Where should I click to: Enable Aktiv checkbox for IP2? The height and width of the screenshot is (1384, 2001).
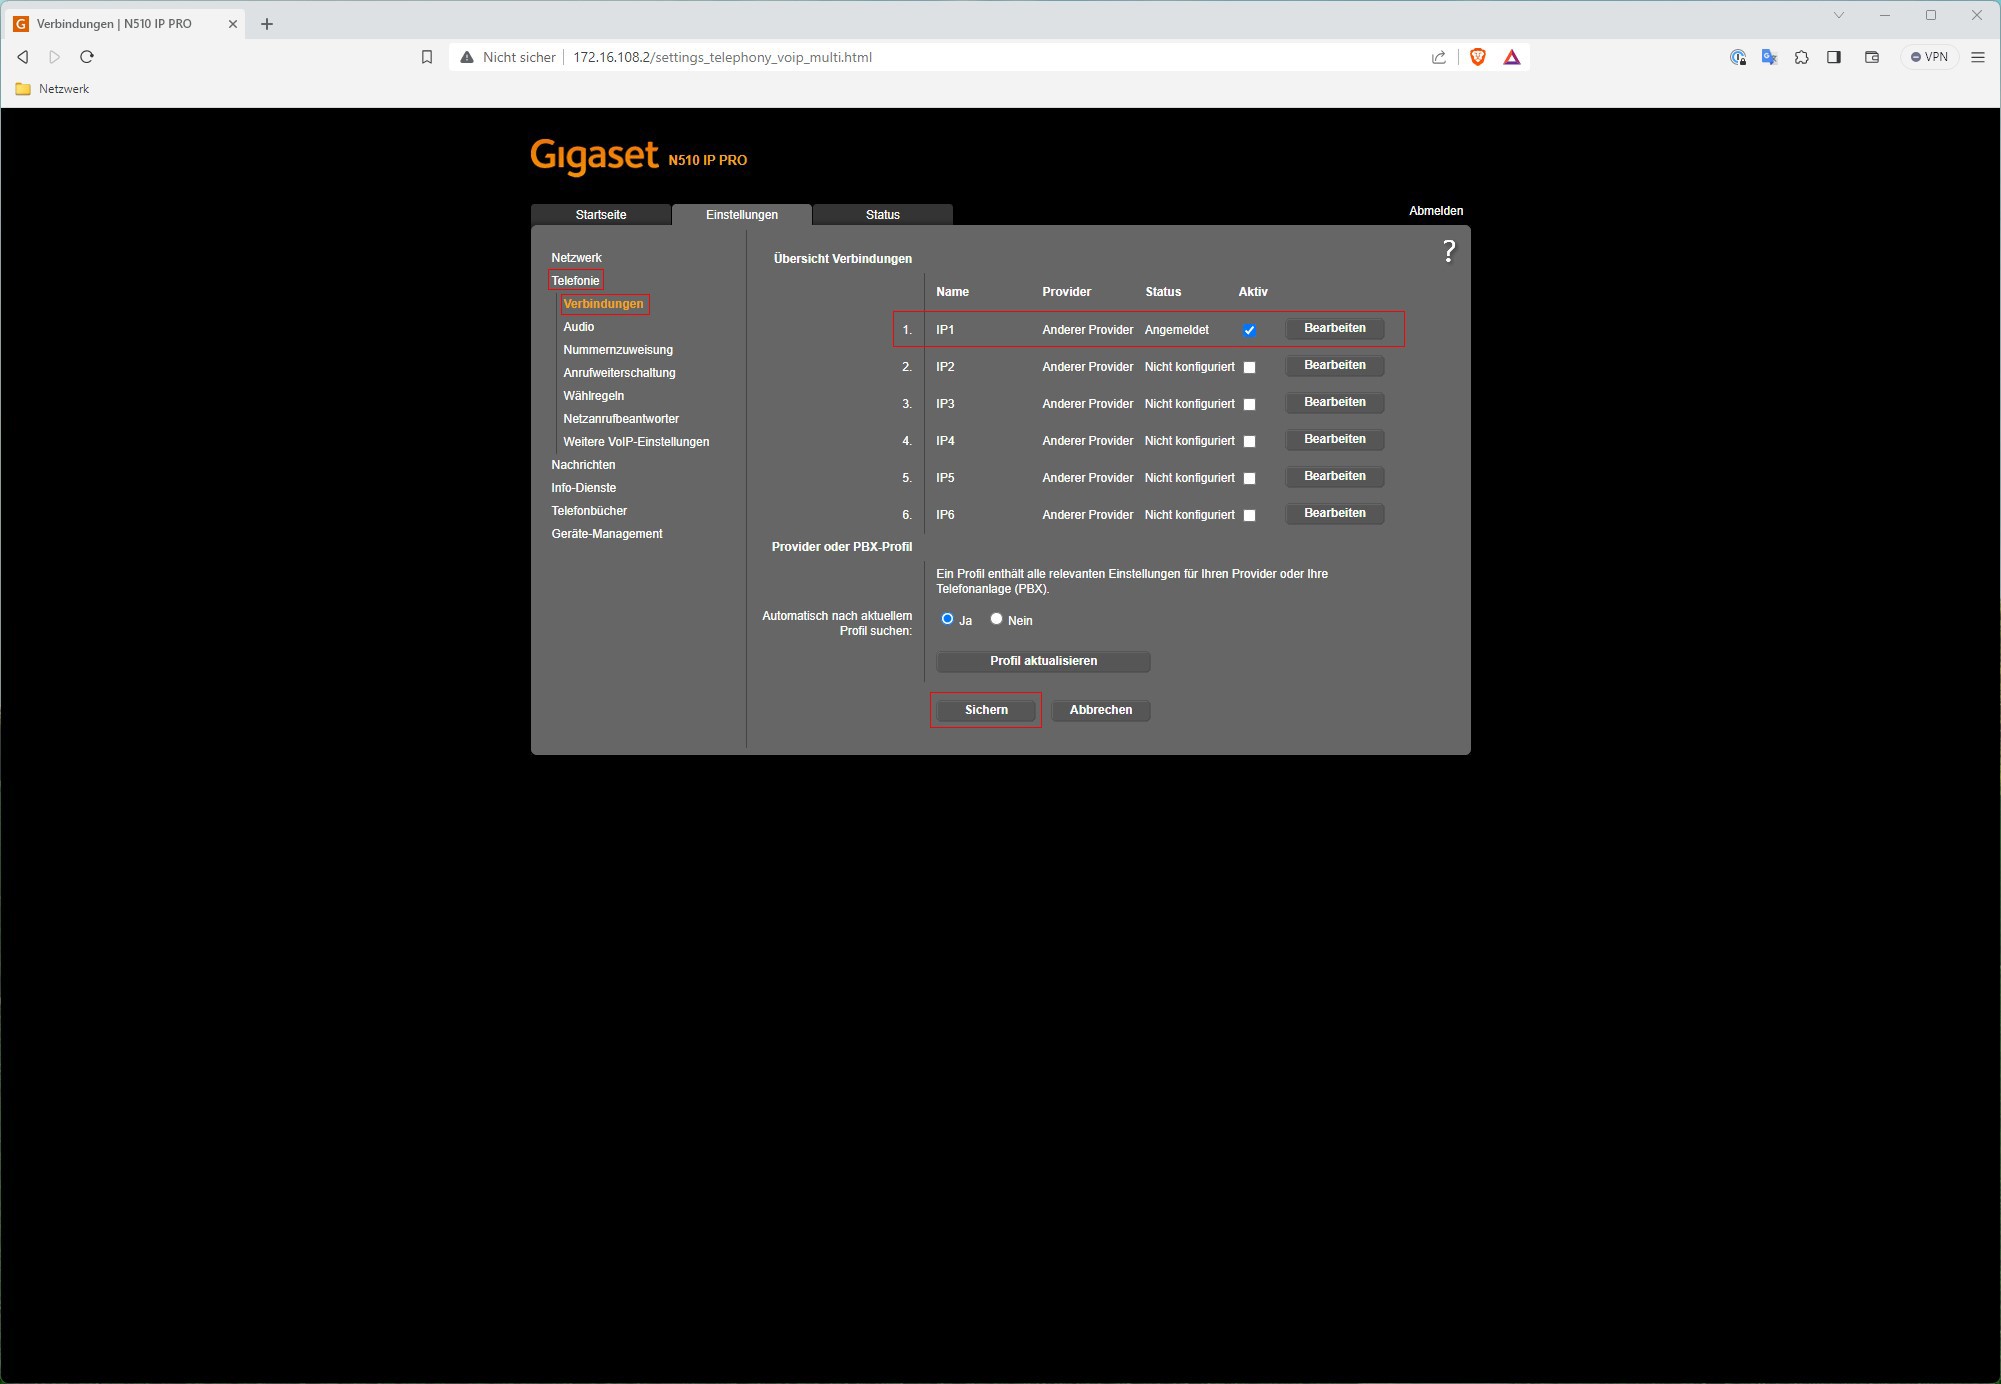pyautogui.click(x=1249, y=367)
